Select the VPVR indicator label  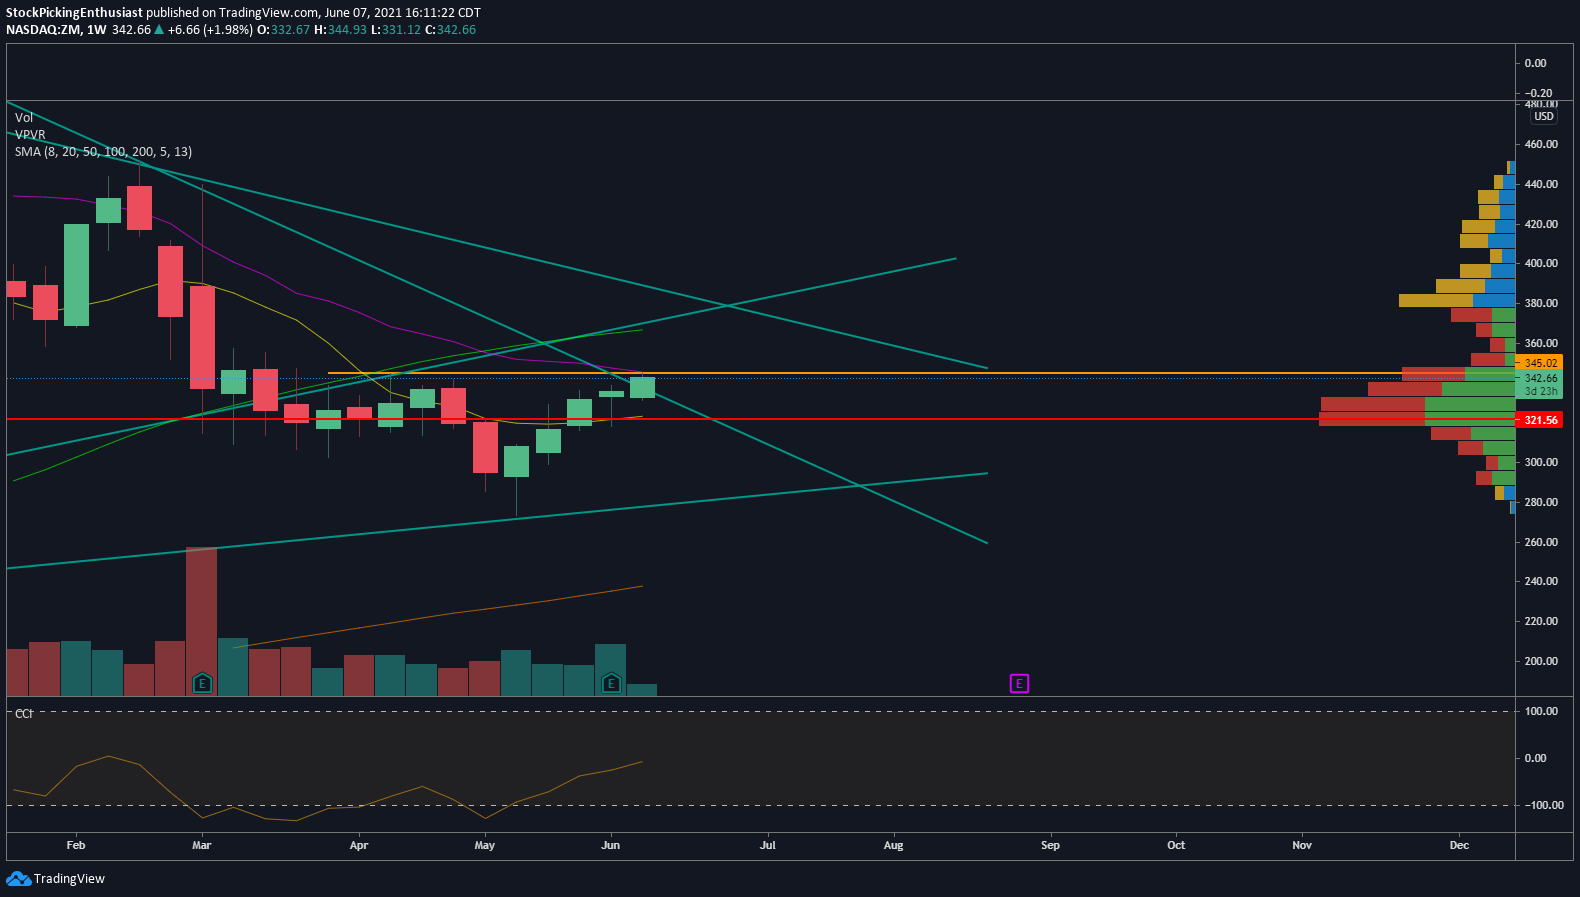pos(30,135)
